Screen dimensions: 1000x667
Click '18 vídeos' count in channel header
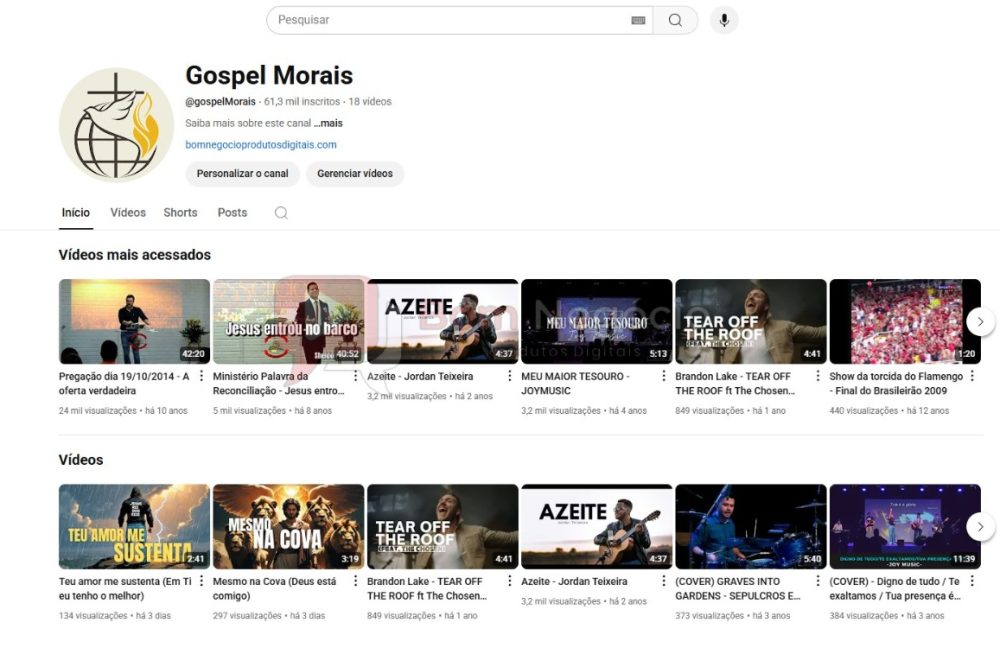click(370, 101)
